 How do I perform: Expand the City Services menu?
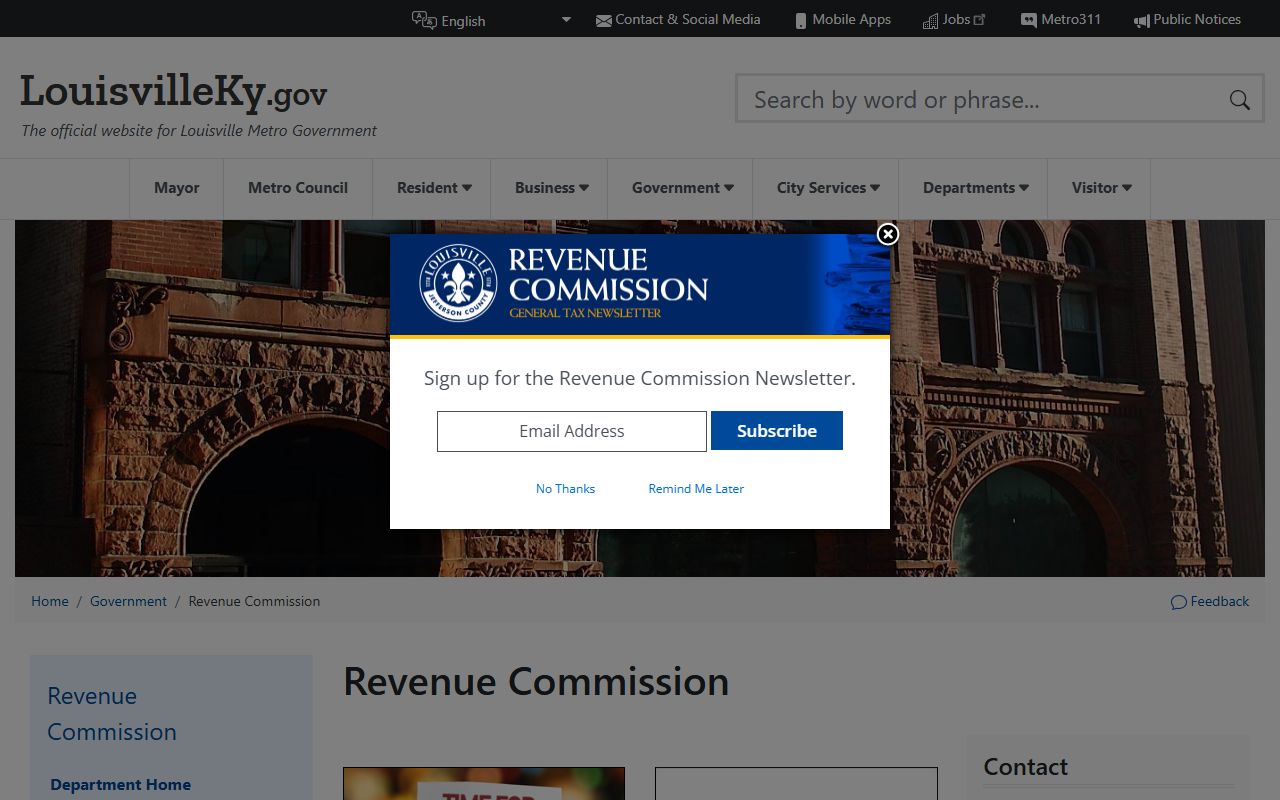[x=828, y=188]
